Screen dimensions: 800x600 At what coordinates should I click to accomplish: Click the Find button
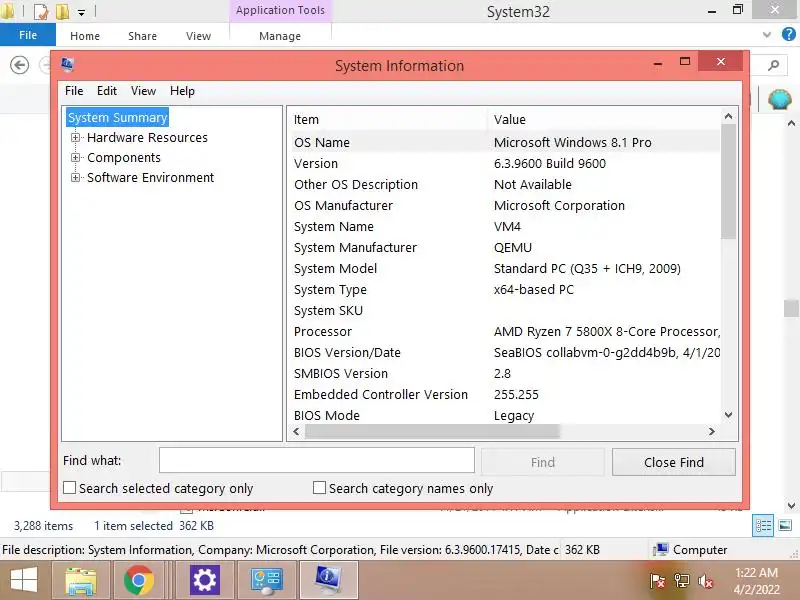pyautogui.click(x=542, y=462)
